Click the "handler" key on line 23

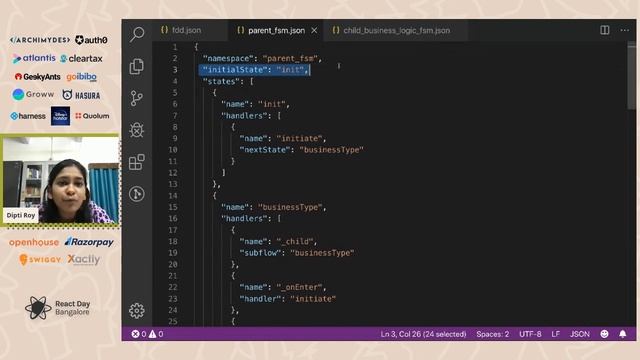(260, 298)
